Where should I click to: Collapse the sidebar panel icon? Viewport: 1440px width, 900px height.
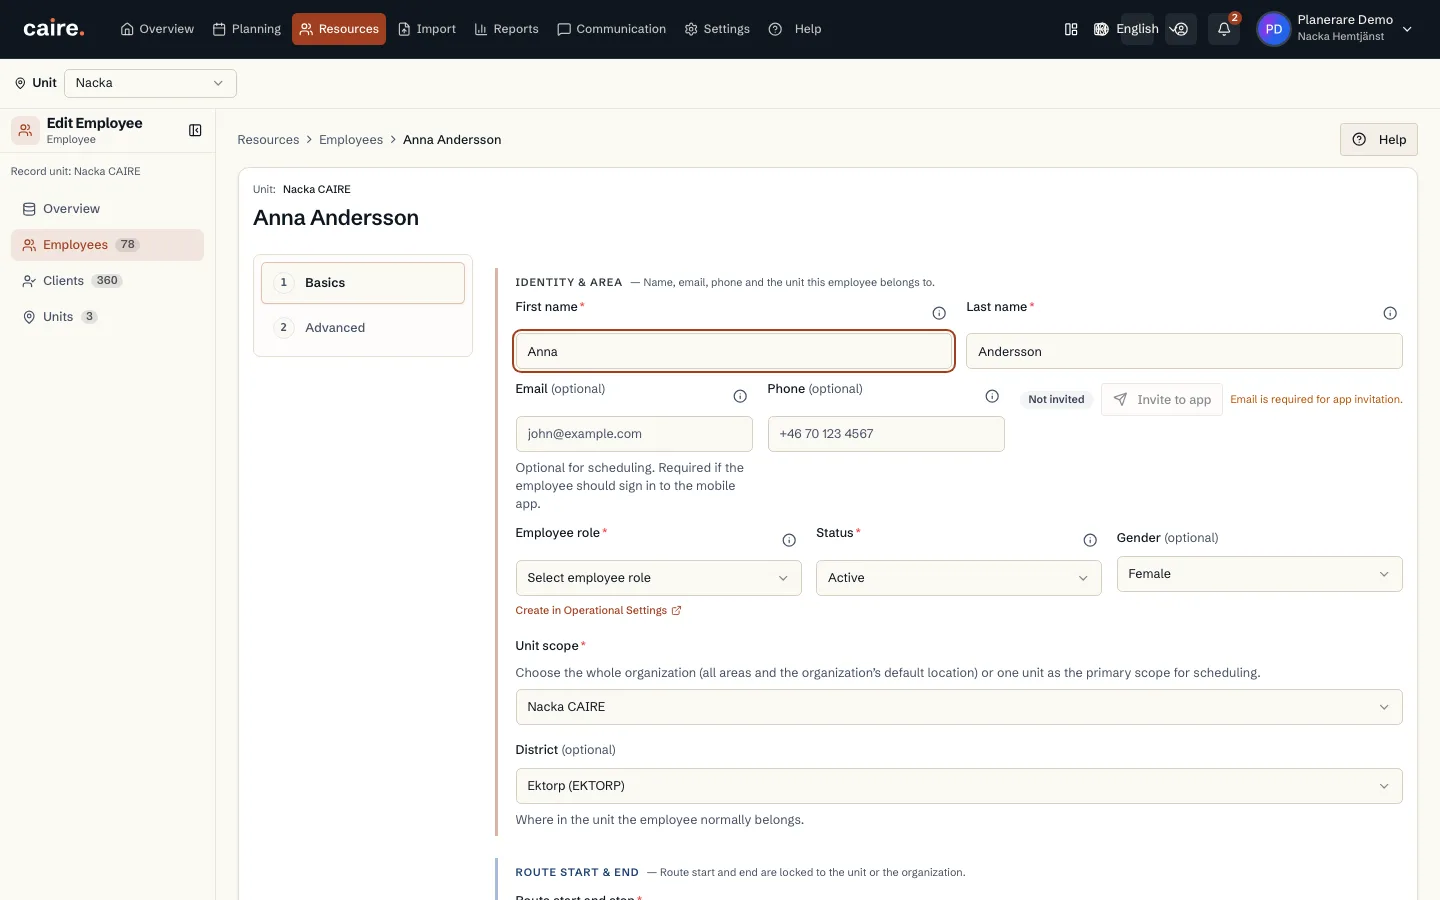[x=195, y=130]
